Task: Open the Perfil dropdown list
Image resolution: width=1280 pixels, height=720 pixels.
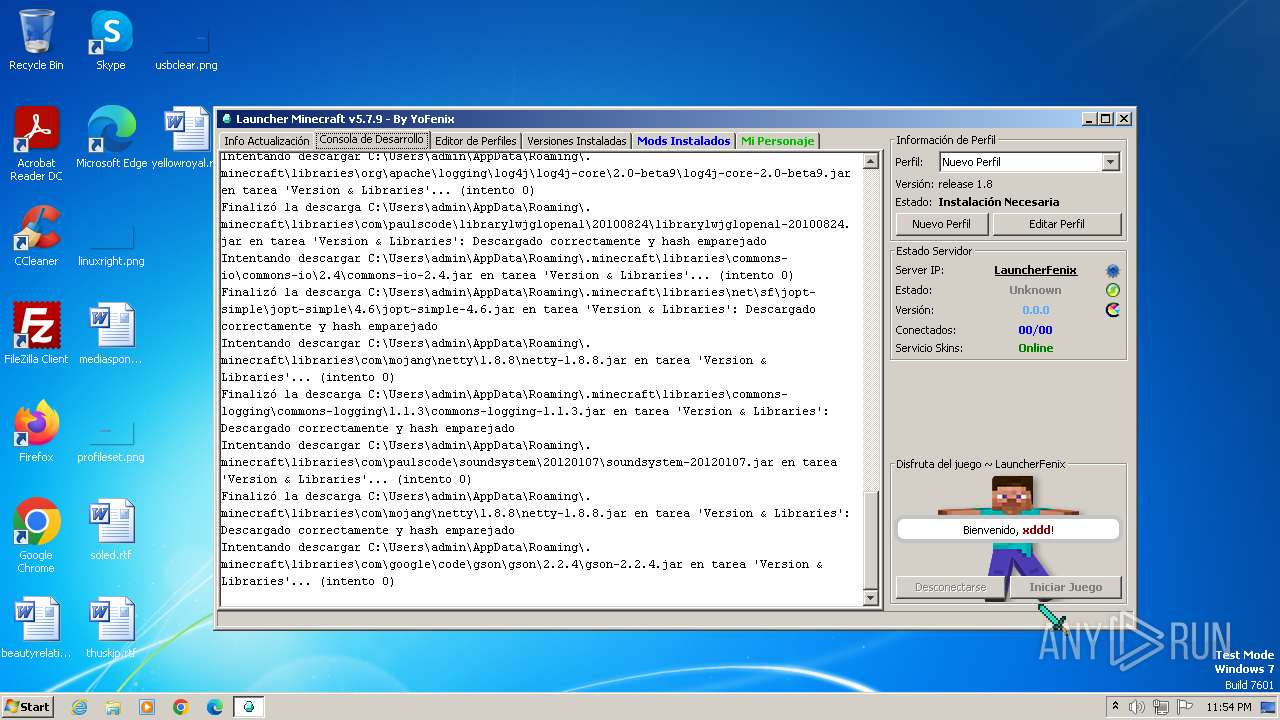Action: pos(1110,162)
